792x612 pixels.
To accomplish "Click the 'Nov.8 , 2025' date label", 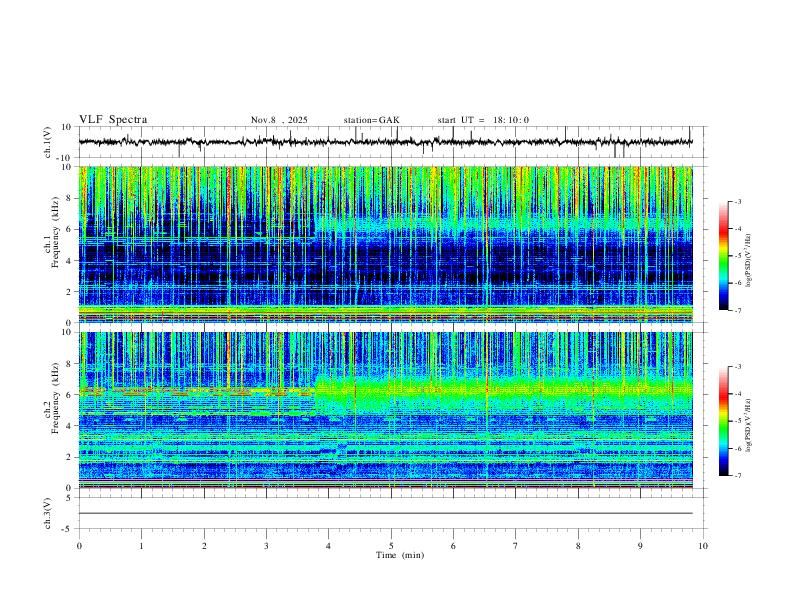I will [279, 120].
